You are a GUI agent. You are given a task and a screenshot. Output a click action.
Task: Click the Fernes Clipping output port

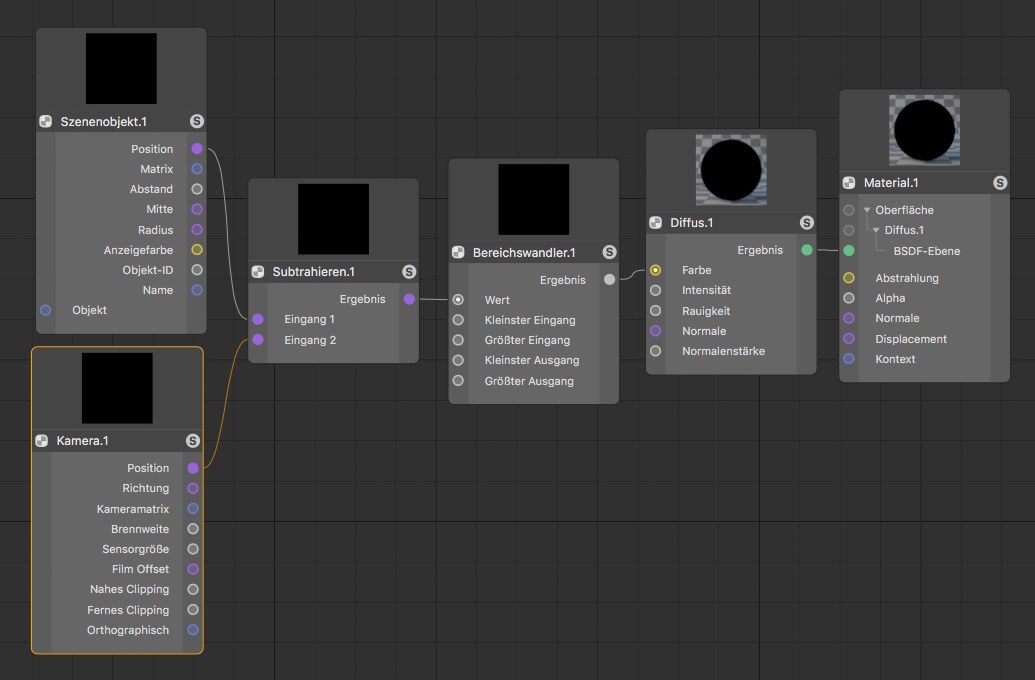coord(193,610)
